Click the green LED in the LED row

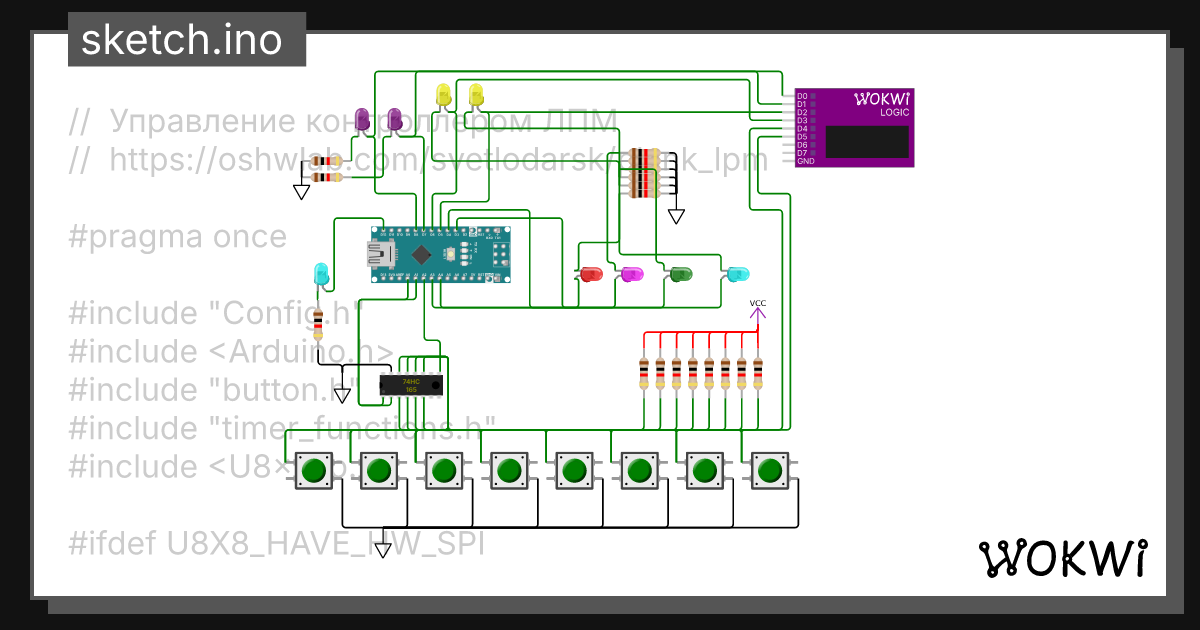(x=680, y=273)
